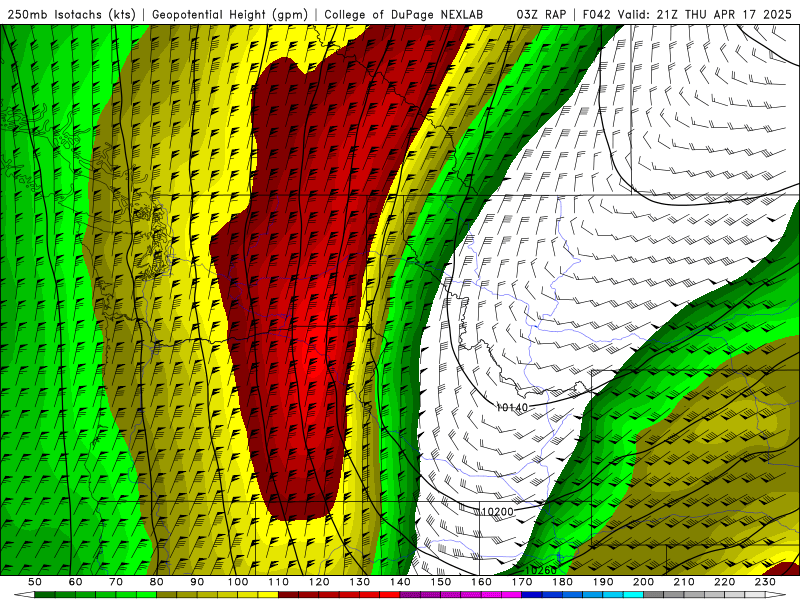Viewport: 800px width, 600px height.
Task: Click the '03Z RAP' model run label
Action: 541,15
